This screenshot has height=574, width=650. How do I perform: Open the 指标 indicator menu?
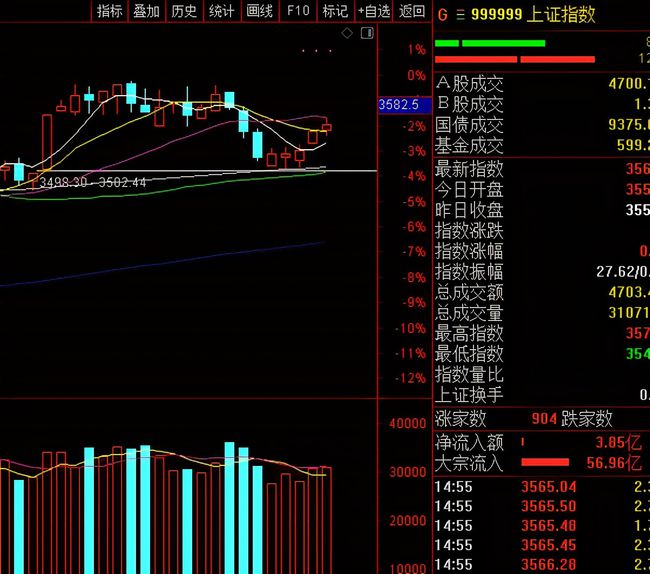point(110,11)
